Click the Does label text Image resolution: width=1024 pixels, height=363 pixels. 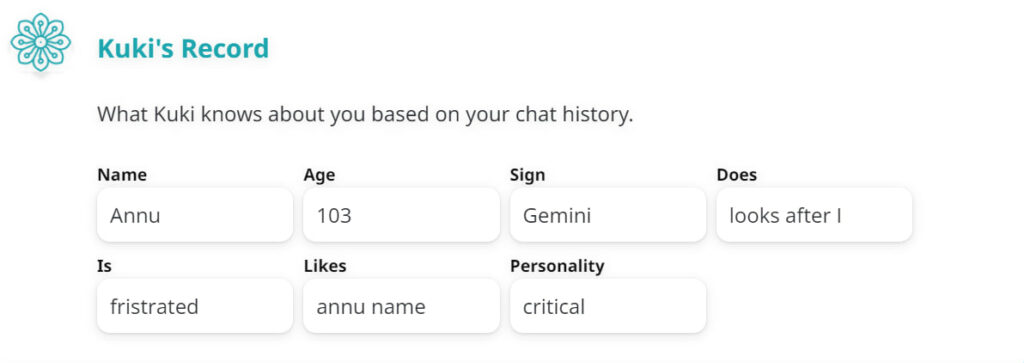(x=737, y=175)
